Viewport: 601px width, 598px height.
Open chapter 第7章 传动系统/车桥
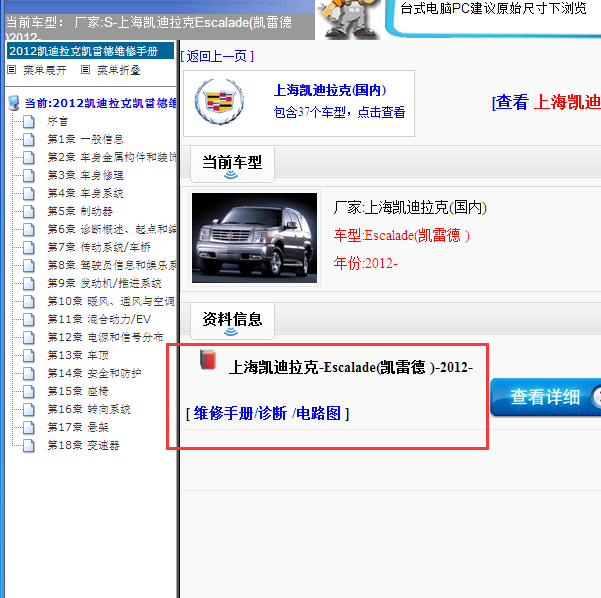click(99, 248)
